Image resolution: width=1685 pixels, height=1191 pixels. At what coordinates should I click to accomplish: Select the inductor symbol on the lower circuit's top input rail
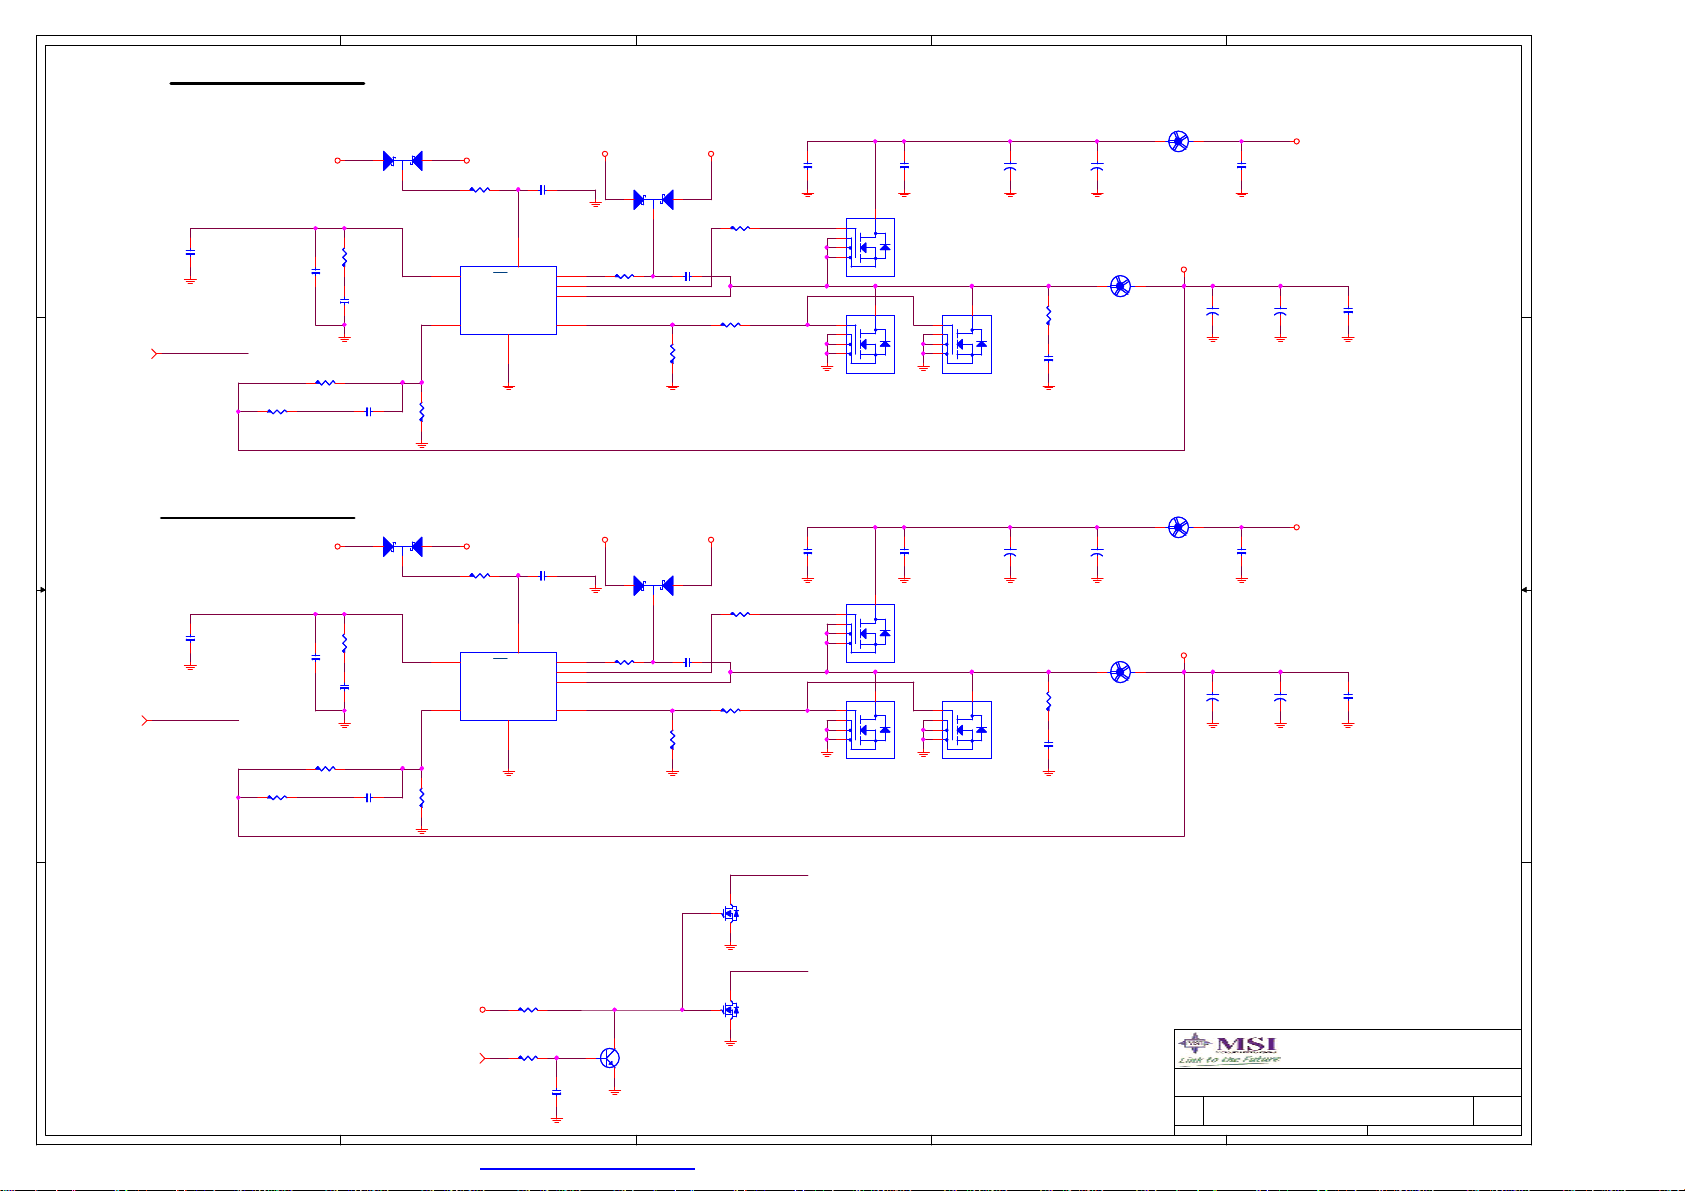1179,527
